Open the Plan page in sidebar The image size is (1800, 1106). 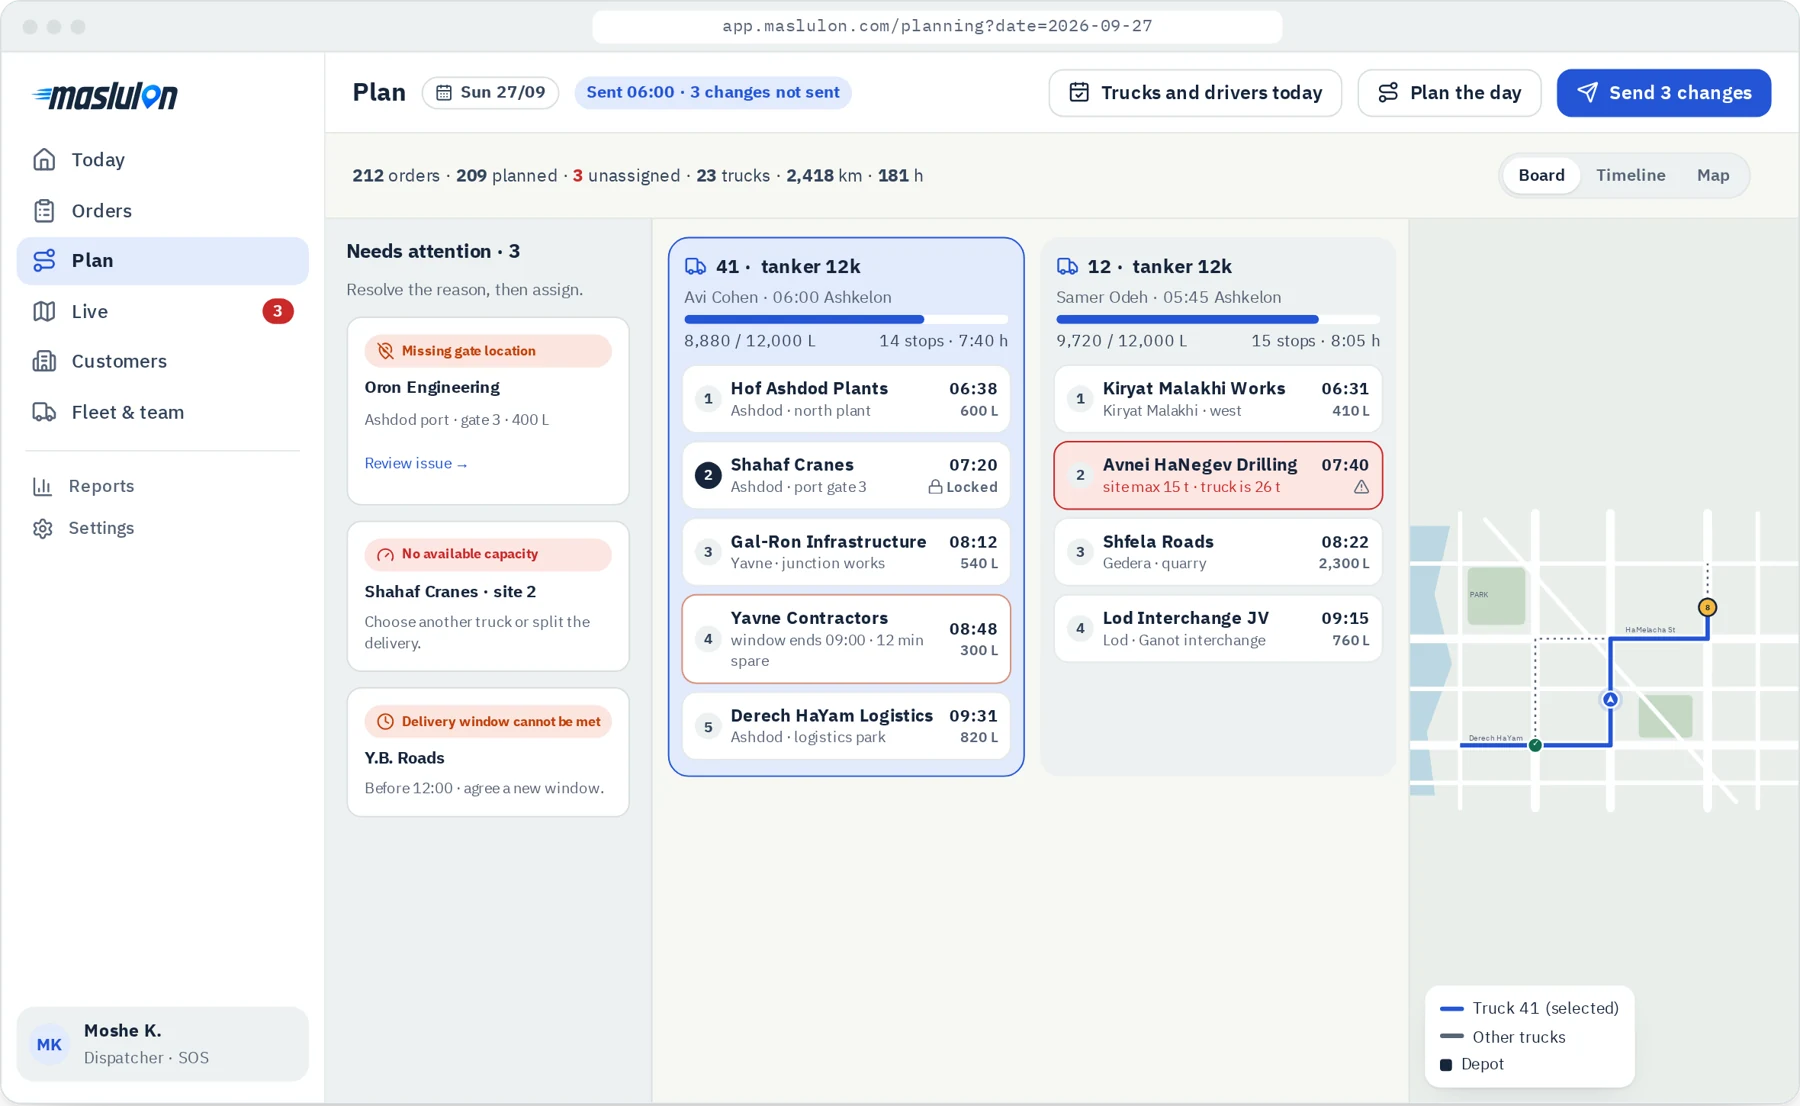(163, 261)
